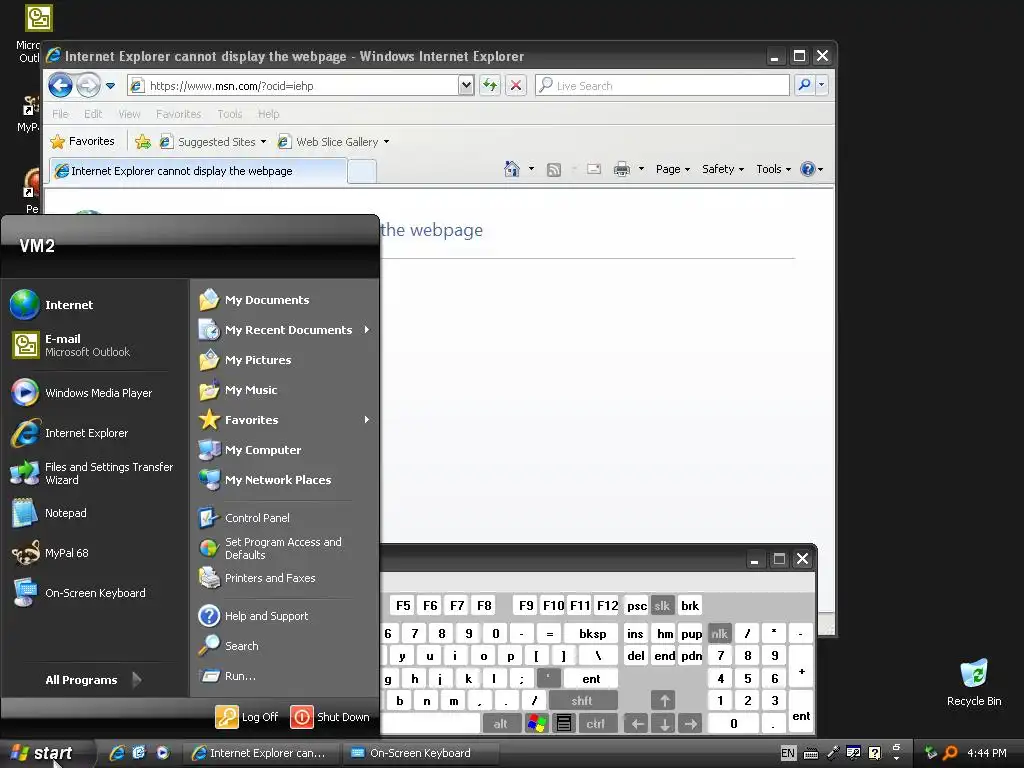The height and width of the screenshot is (768, 1024).
Task: Open the Edit menu in Internet Explorer
Action: (x=93, y=114)
